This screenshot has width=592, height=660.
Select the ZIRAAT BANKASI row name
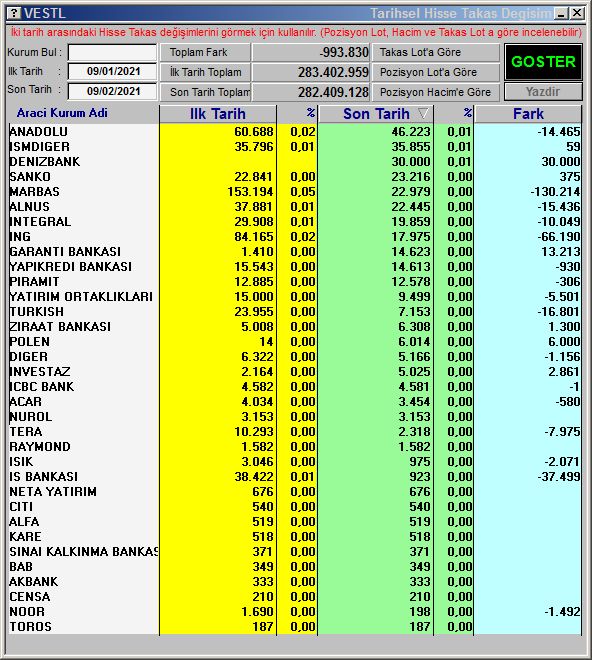tap(60, 327)
